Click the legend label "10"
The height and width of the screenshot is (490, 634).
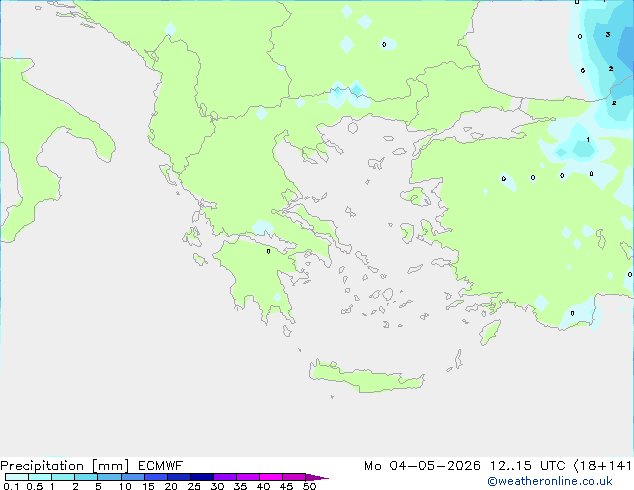click(125, 486)
